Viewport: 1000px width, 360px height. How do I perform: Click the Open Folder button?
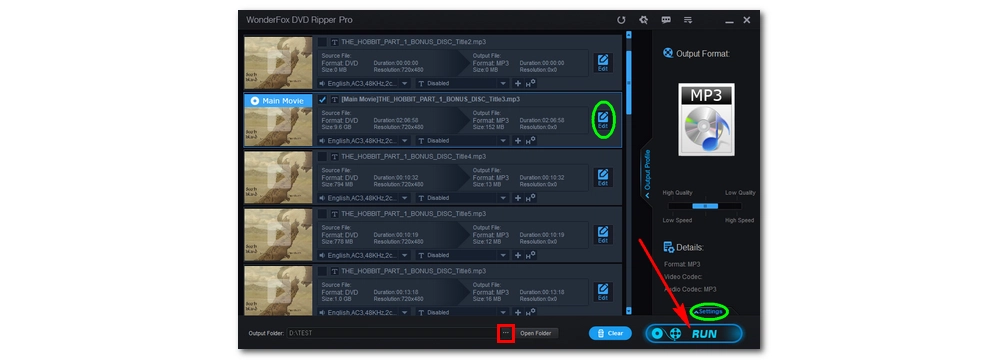(535, 333)
